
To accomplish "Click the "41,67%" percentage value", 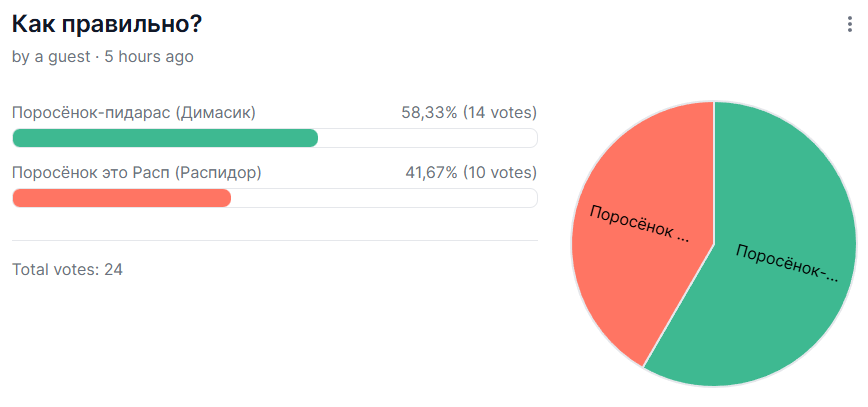I will tap(431, 173).
